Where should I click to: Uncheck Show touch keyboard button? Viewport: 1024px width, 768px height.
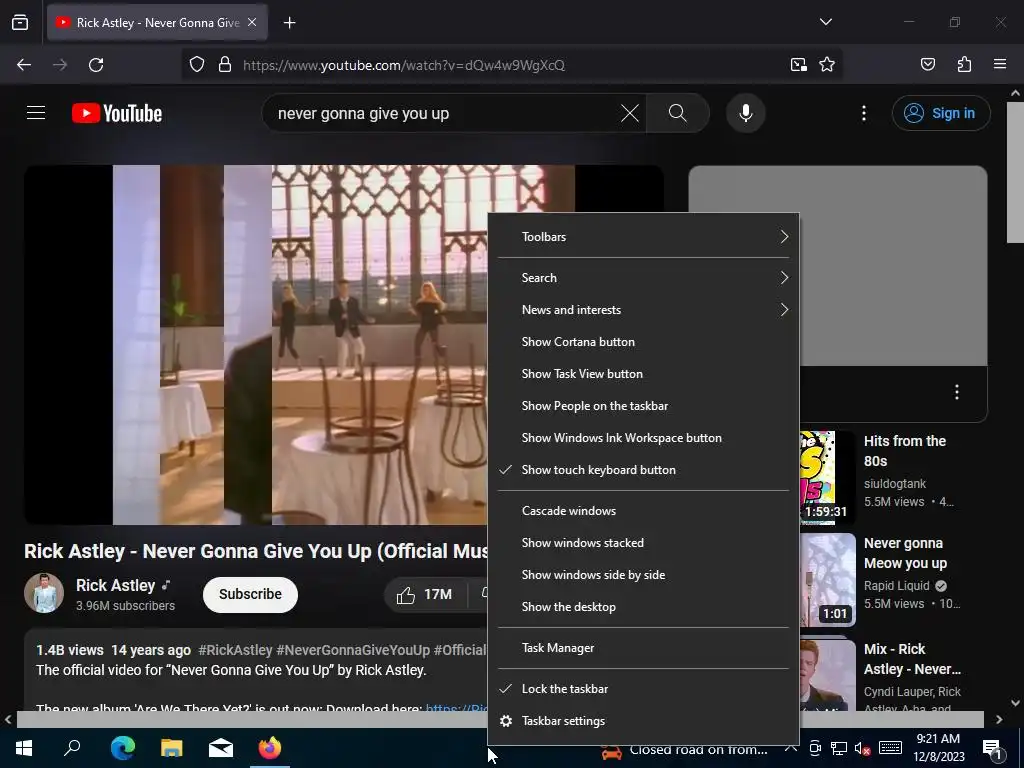coord(643,470)
